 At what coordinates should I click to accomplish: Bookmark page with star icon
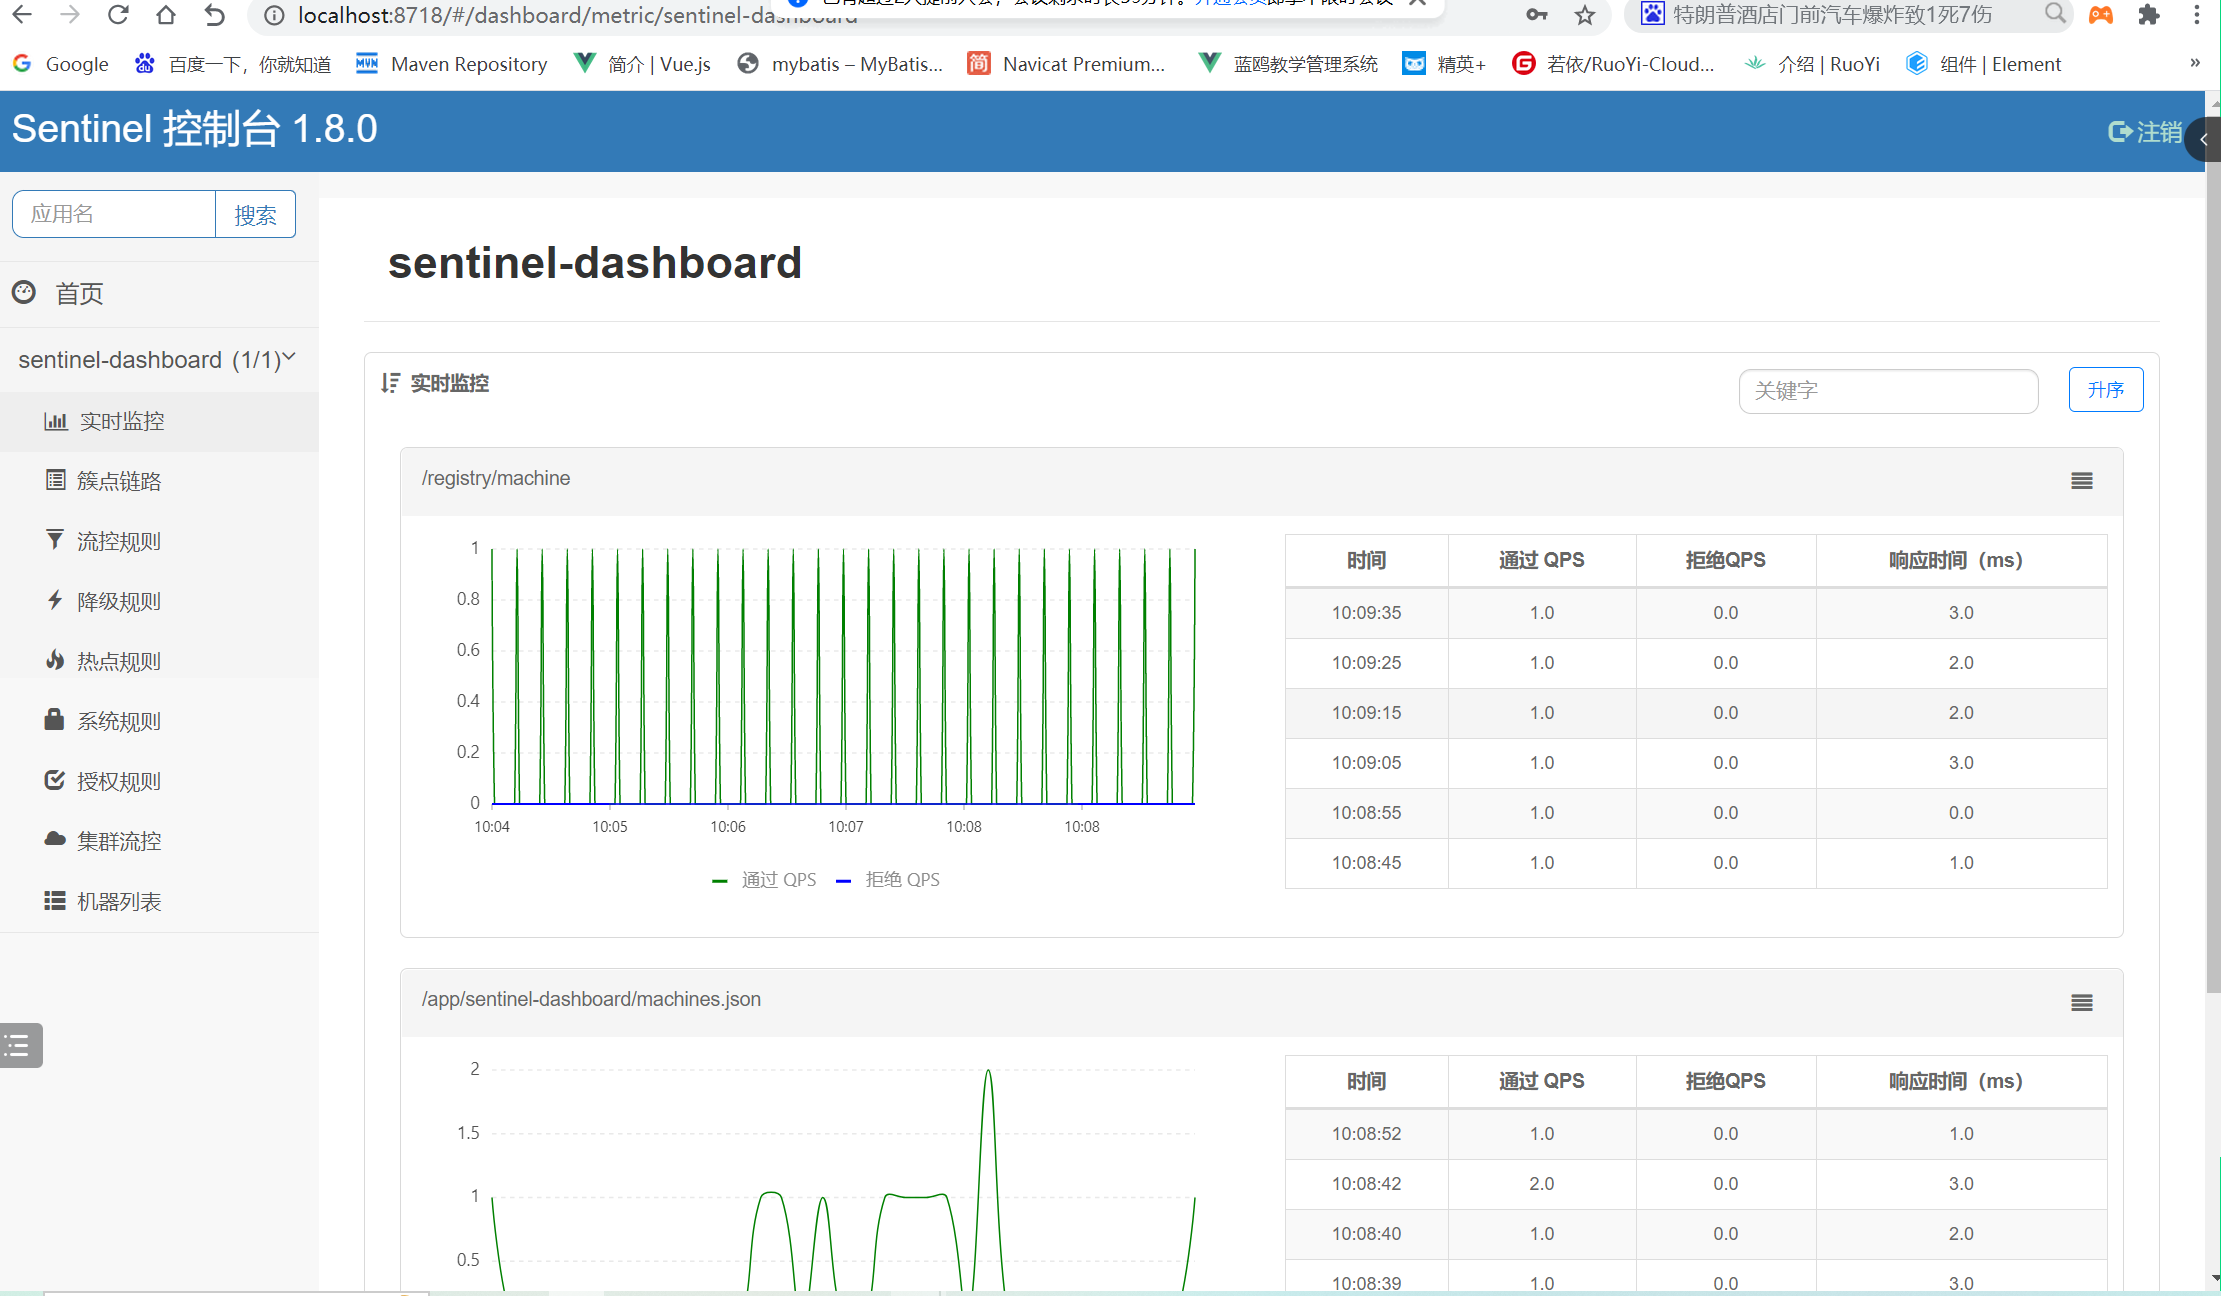1585,15
